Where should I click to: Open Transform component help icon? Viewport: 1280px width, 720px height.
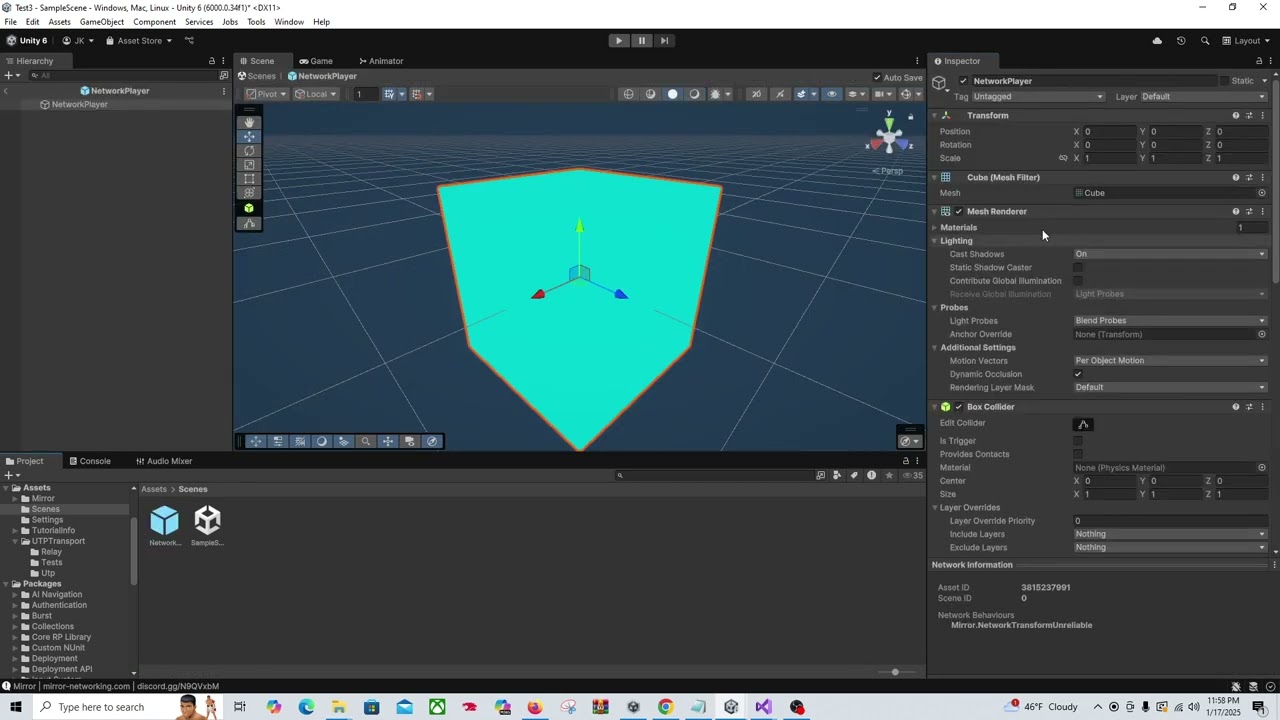pos(1236,115)
